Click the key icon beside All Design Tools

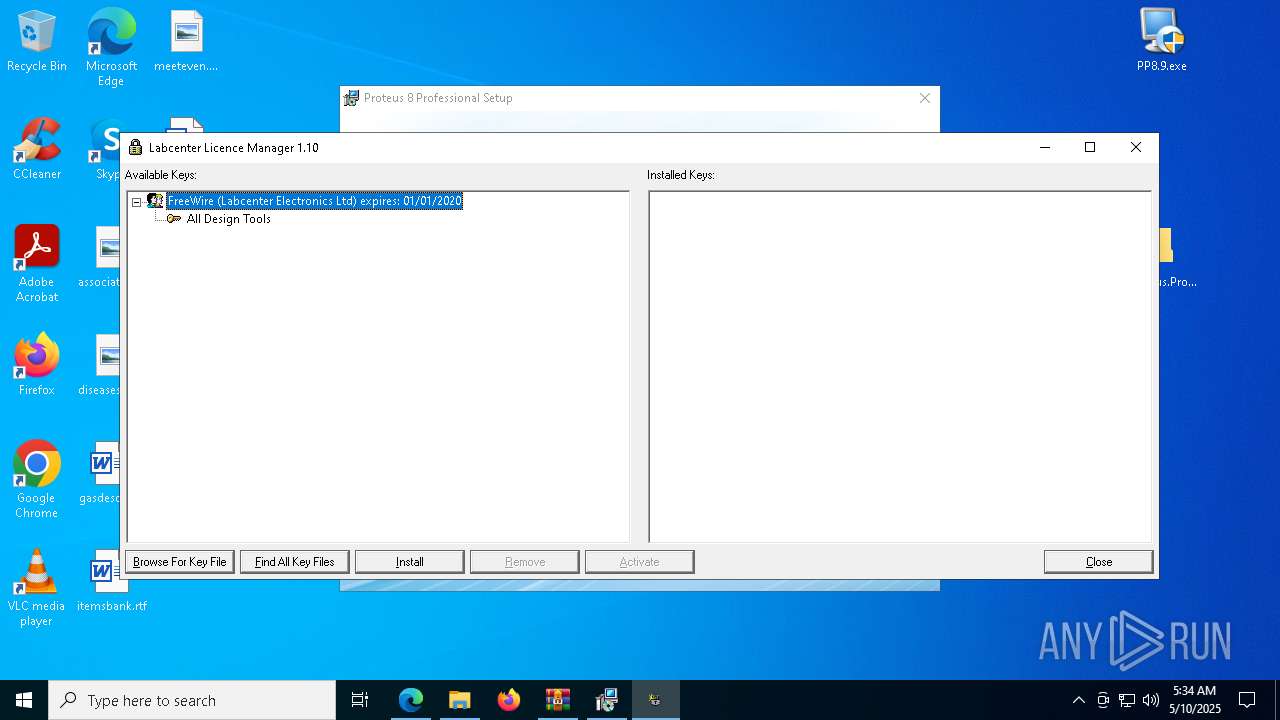point(174,219)
